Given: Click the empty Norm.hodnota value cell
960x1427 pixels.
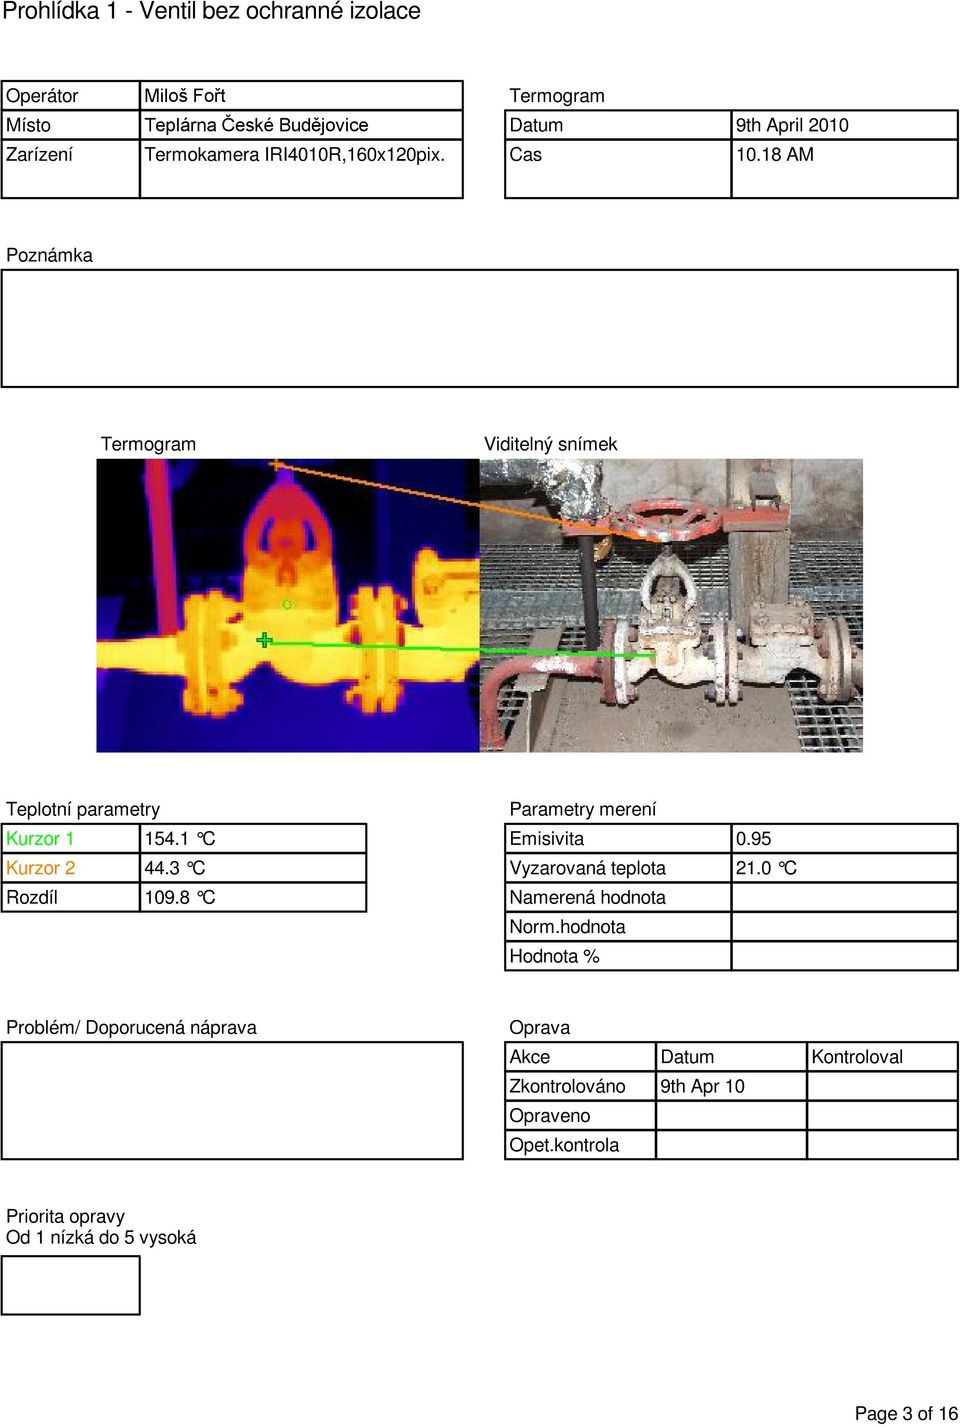Looking at the screenshot, I should [845, 927].
